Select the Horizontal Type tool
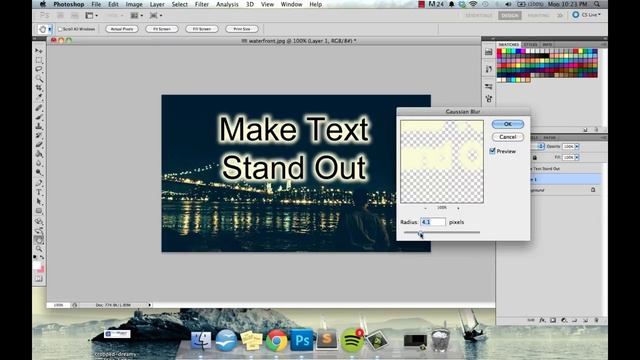Screen dimensions: 640x360 coord(39,192)
